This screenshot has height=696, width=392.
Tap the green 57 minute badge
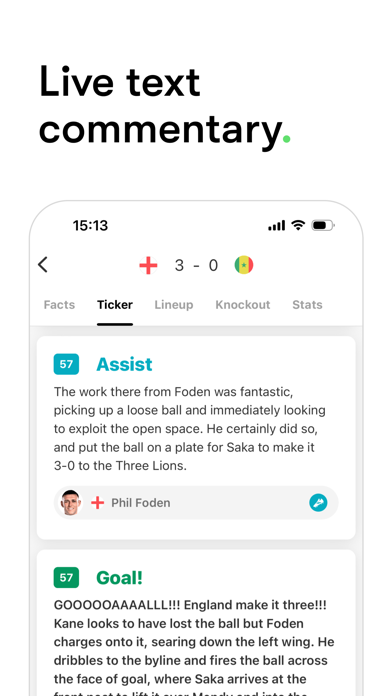coord(66,577)
